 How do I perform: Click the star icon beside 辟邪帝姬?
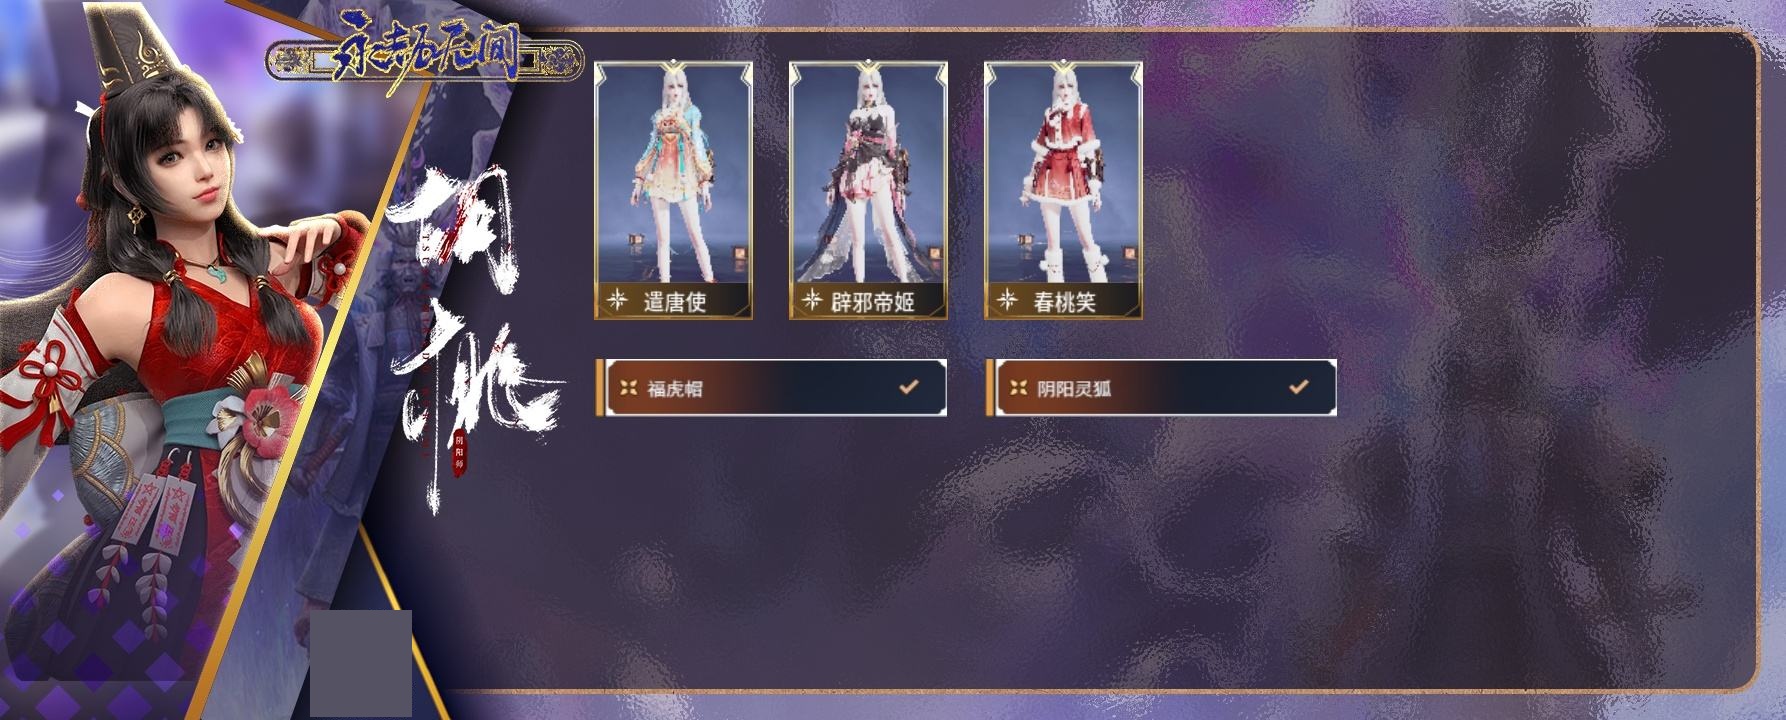(812, 300)
